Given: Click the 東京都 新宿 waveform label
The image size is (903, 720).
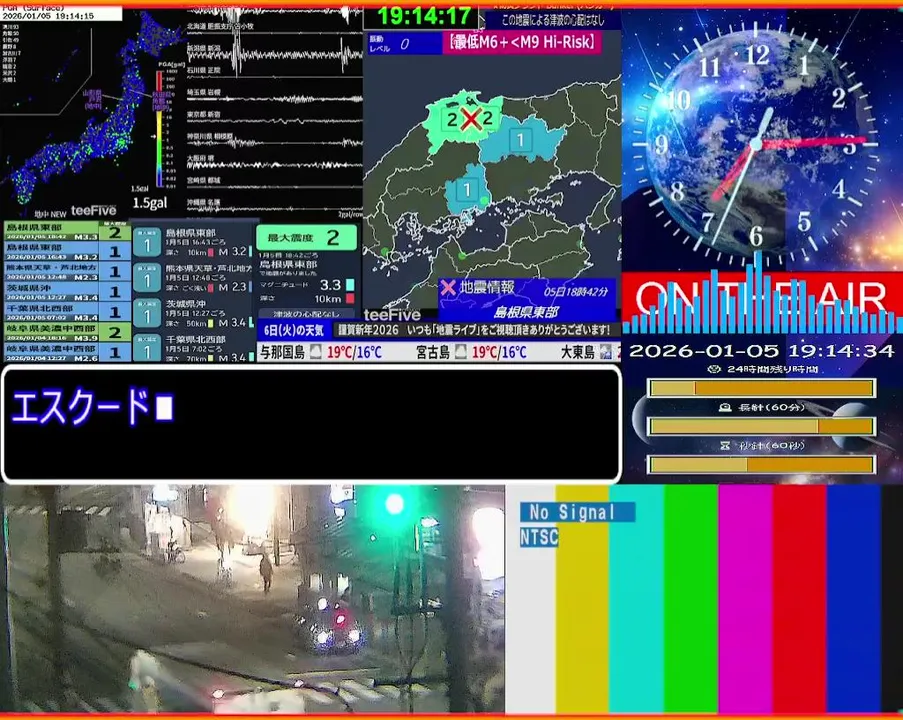Looking at the screenshot, I should (x=203, y=114).
